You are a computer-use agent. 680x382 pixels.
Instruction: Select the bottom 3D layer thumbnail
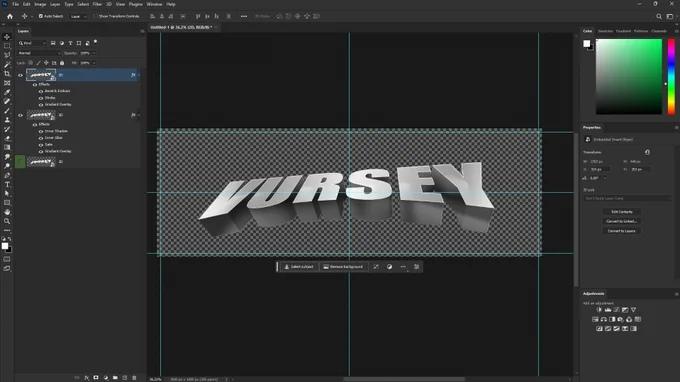click(x=41, y=162)
